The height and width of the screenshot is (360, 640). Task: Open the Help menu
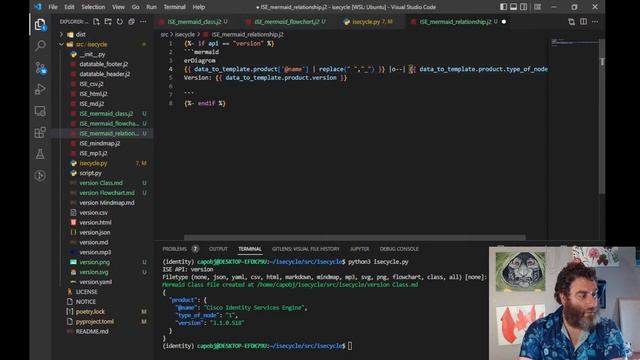(x=198, y=7)
